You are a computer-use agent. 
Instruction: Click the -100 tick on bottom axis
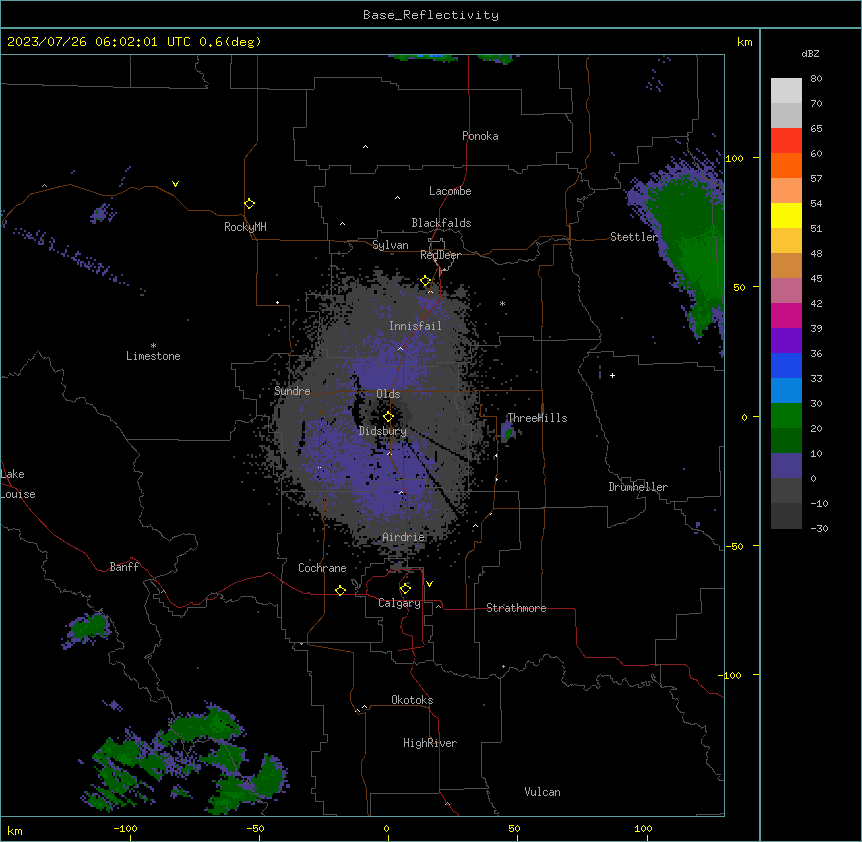pos(125,828)
